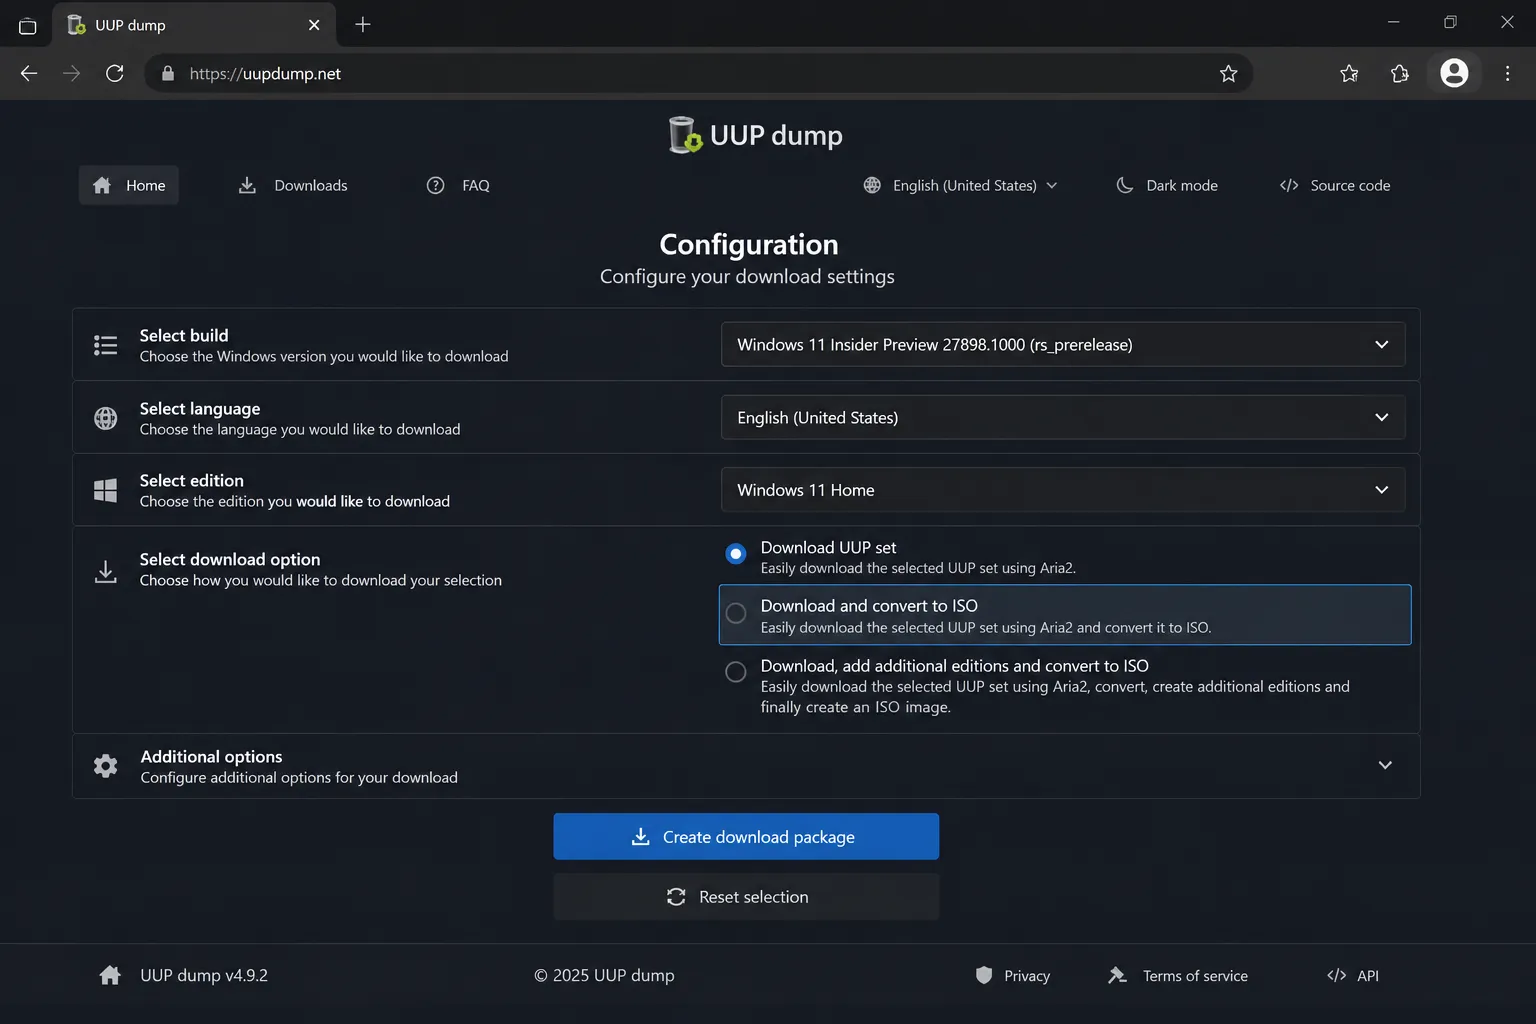
Task: Click the Select build heading text
Action: tap(184, 335)
